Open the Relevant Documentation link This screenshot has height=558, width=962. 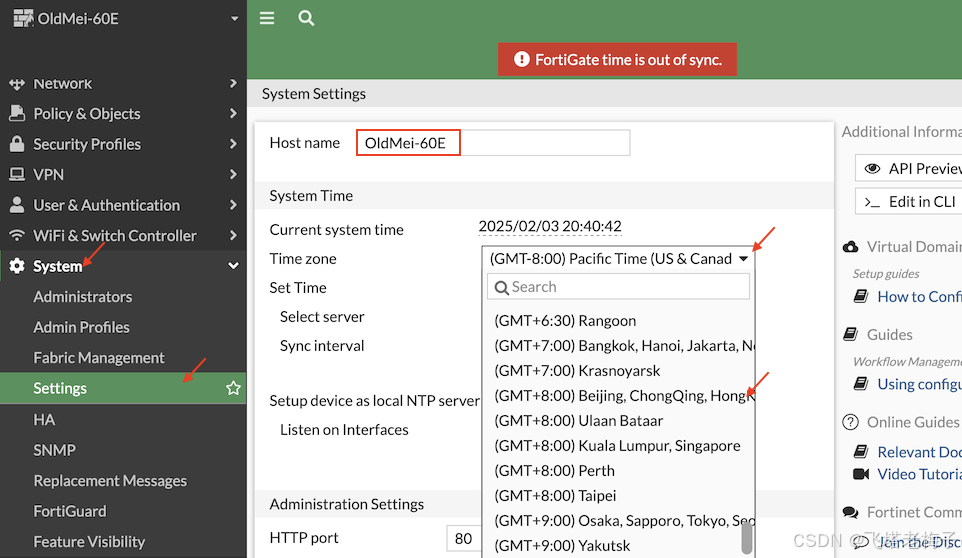[919, 452]
